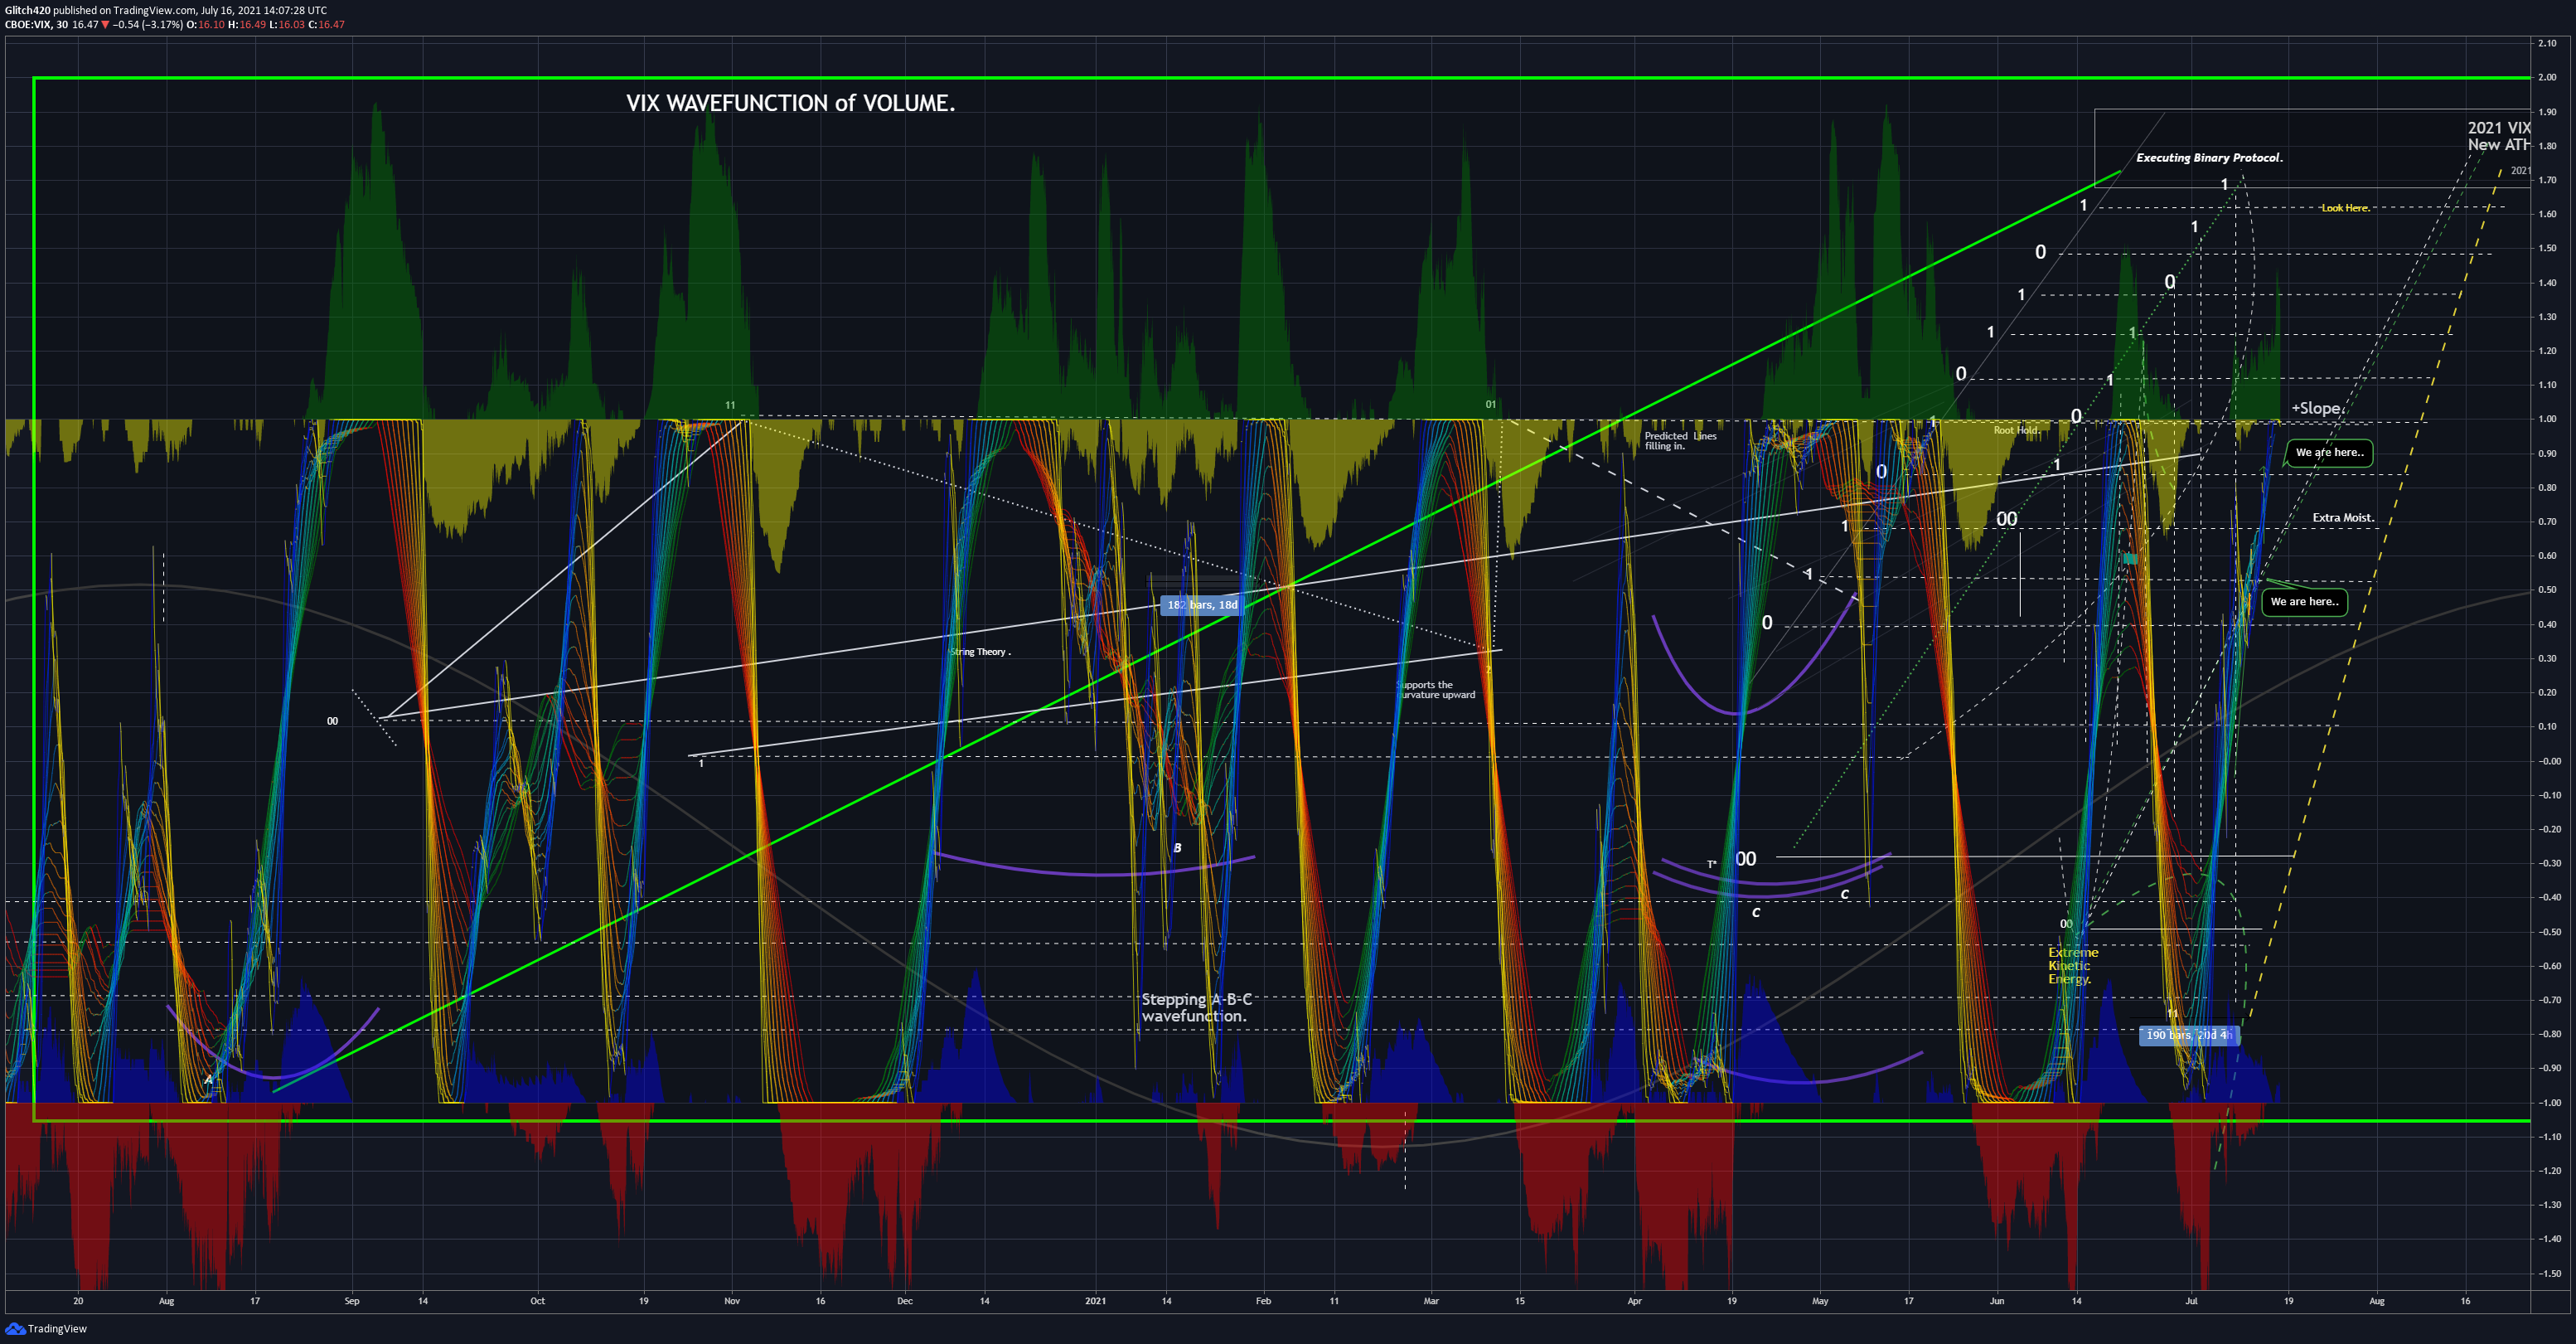The height and width of the screenshot is (1344, 2576).
Task: Select the 'VIX WAVEFUNCTION of VOLUME.' title text
Action: (790, 103)
